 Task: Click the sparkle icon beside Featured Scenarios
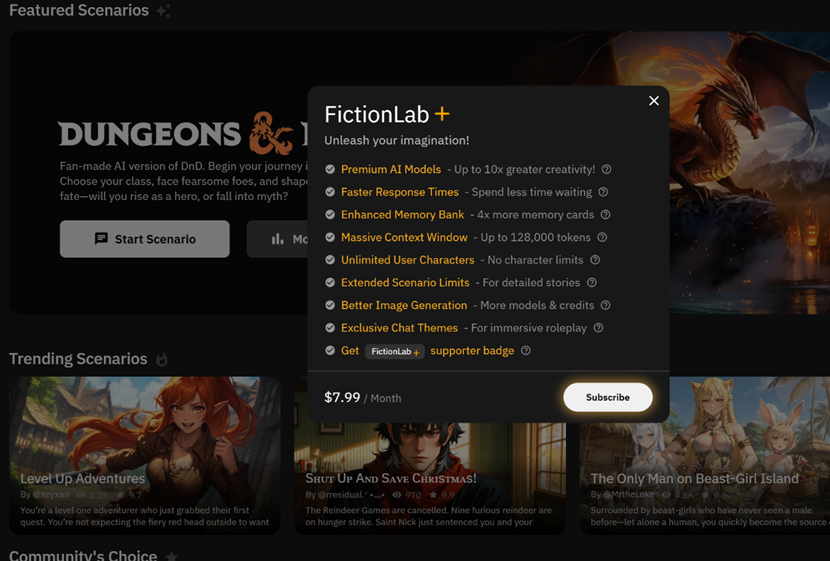click(163, 10)
